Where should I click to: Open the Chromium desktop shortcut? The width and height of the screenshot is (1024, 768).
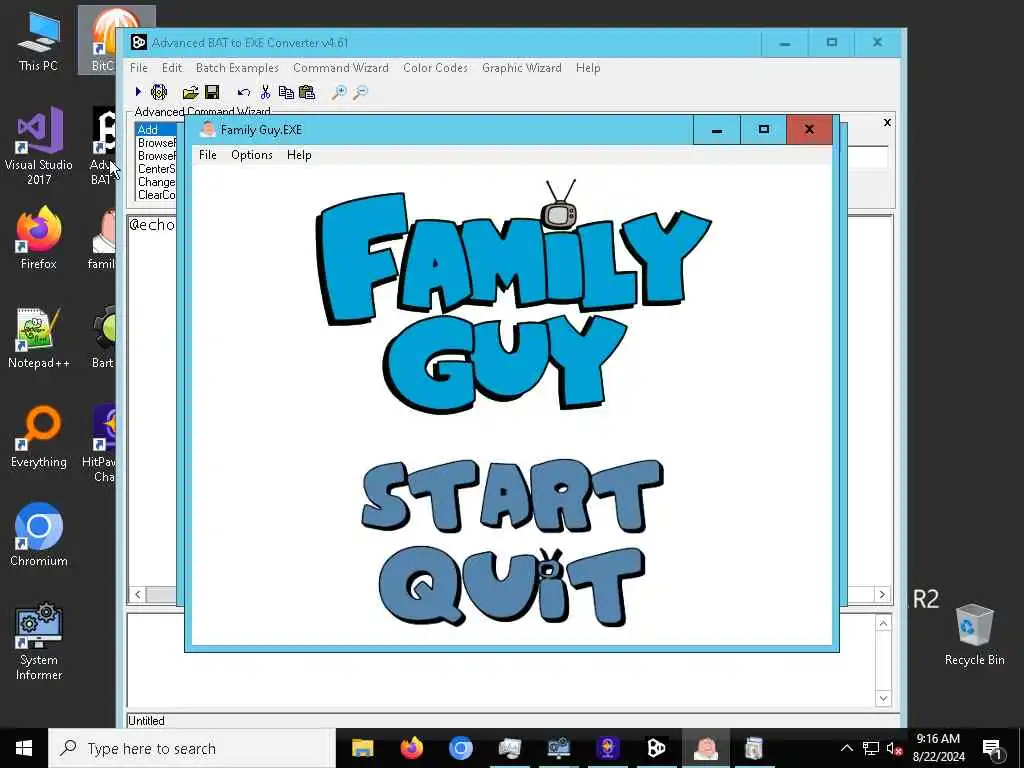click(39, 534)
